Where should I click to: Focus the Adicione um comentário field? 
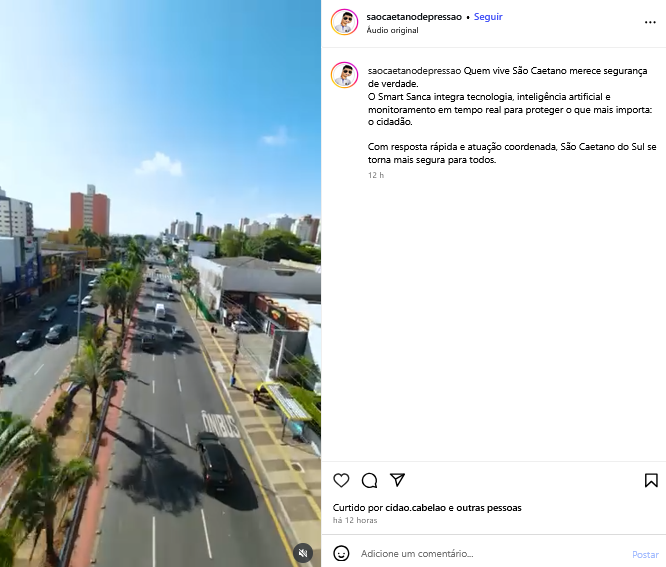coord(493,553)
